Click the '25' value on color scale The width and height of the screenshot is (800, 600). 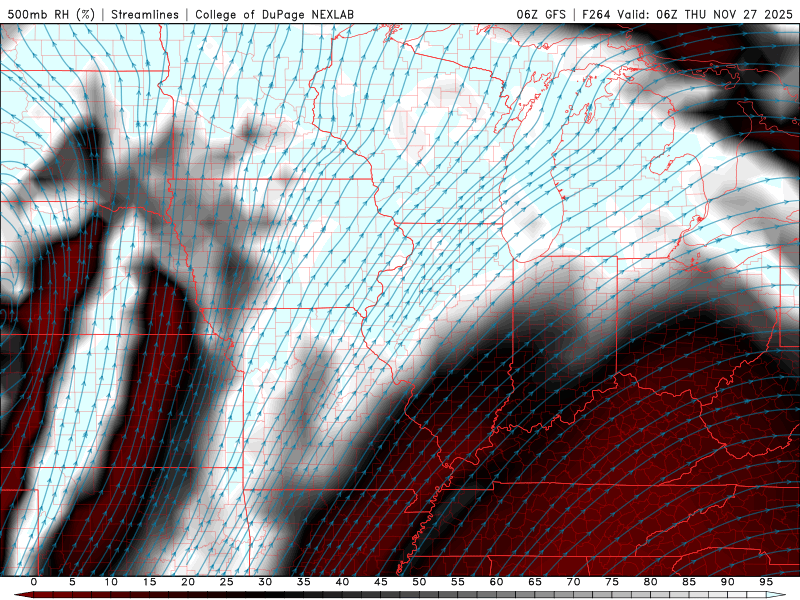pos(227,582)
